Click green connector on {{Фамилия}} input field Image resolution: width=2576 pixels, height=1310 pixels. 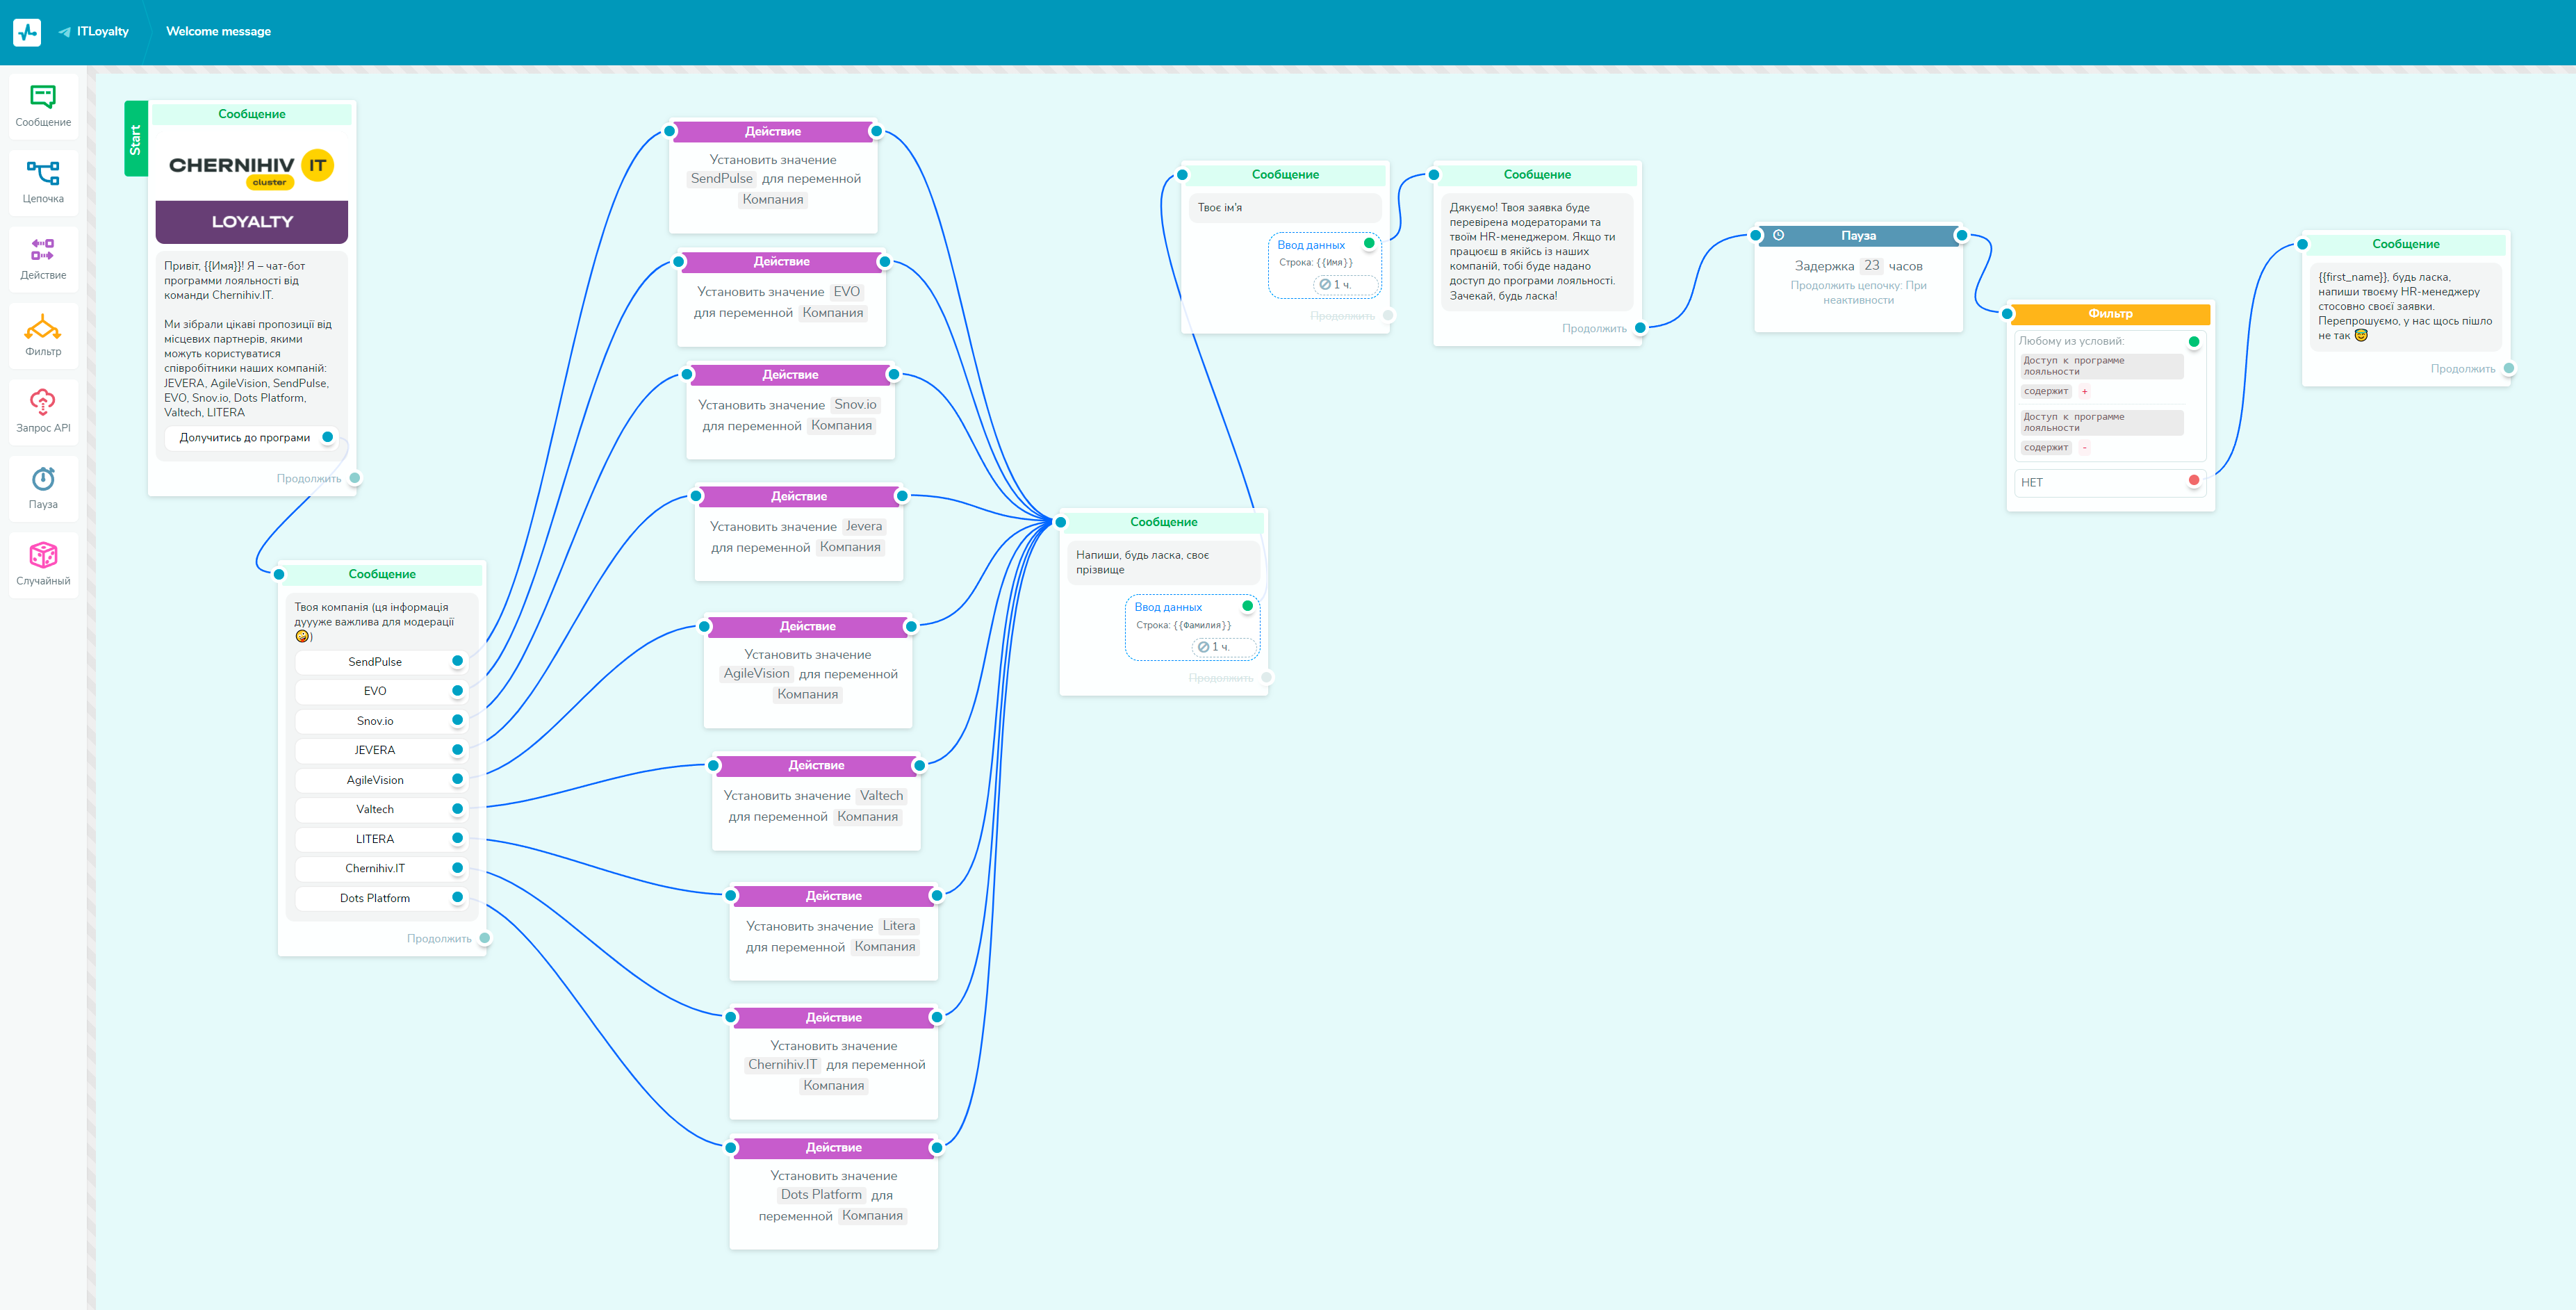pos(1247,605)
